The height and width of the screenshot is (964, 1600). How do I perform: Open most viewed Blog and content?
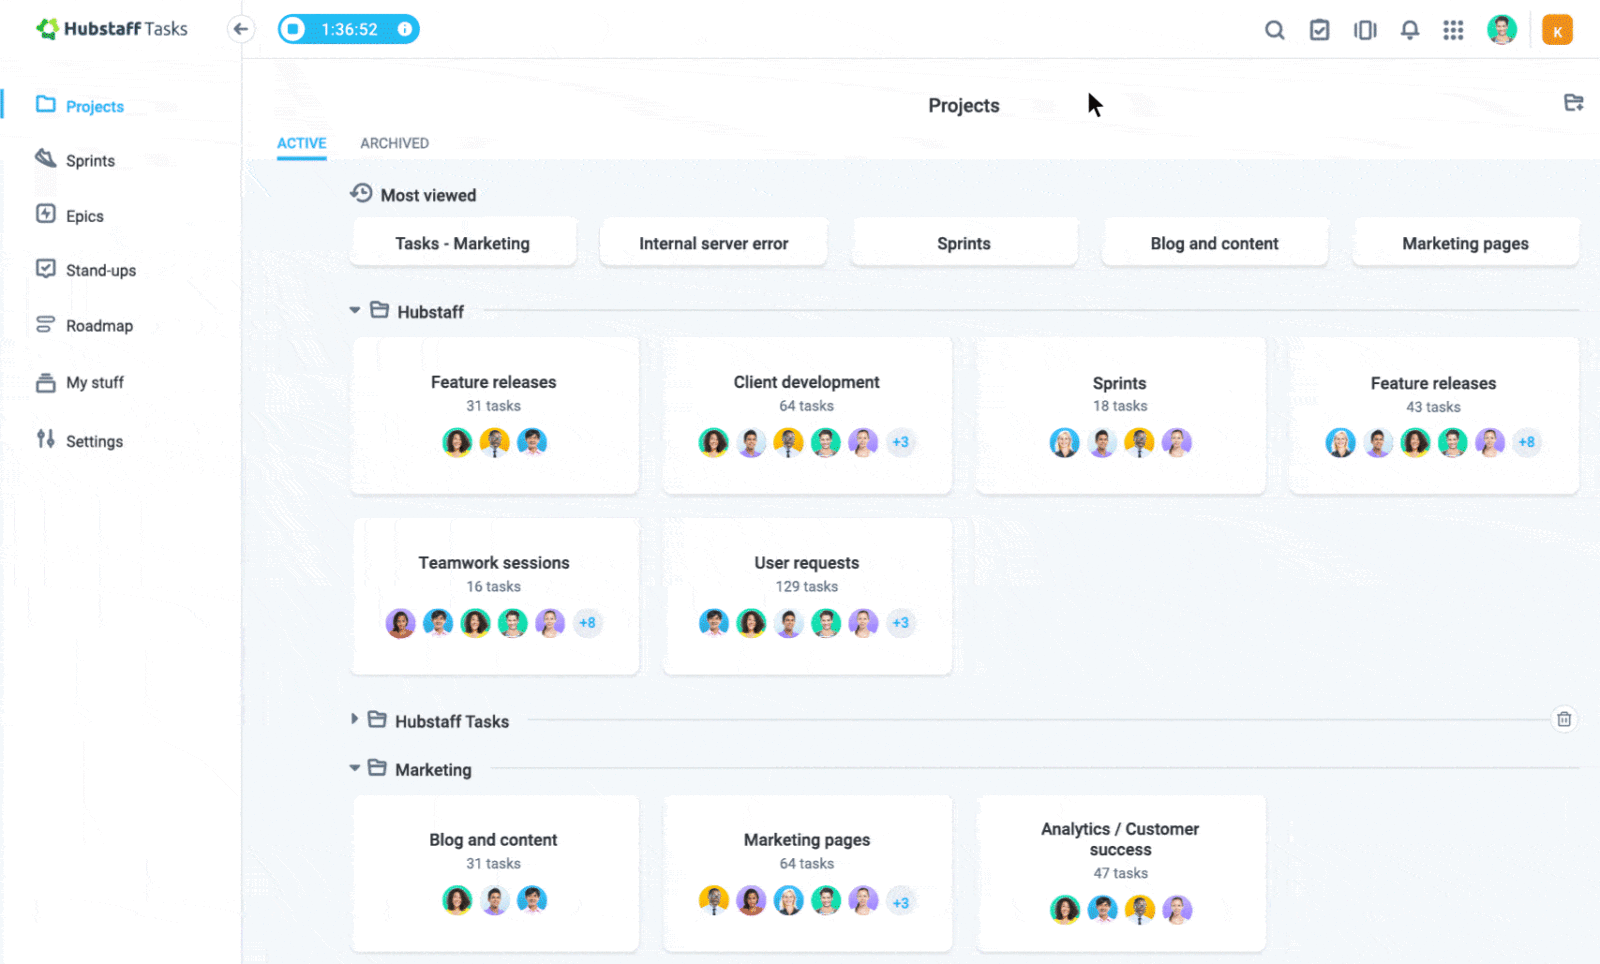tap(1215, 243)
